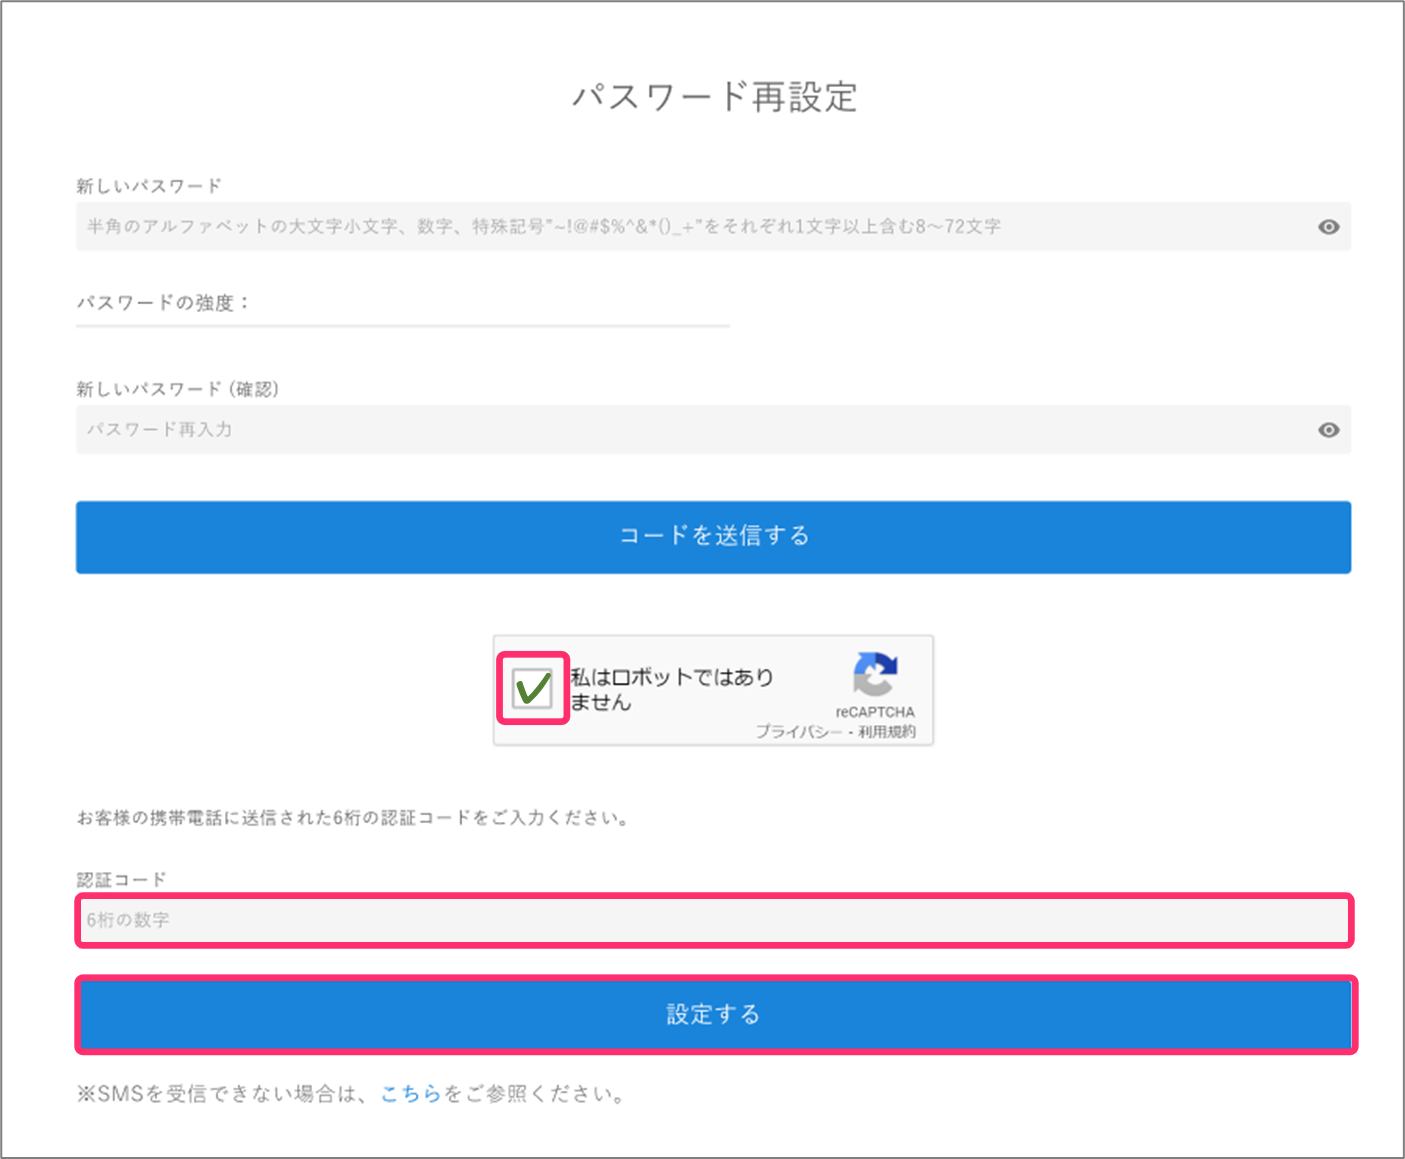The height and width of the screenshot is (1159, 1405).
Task: Open the reCAPTCHA 利用規約 link
Action: [x=887, y=732]
